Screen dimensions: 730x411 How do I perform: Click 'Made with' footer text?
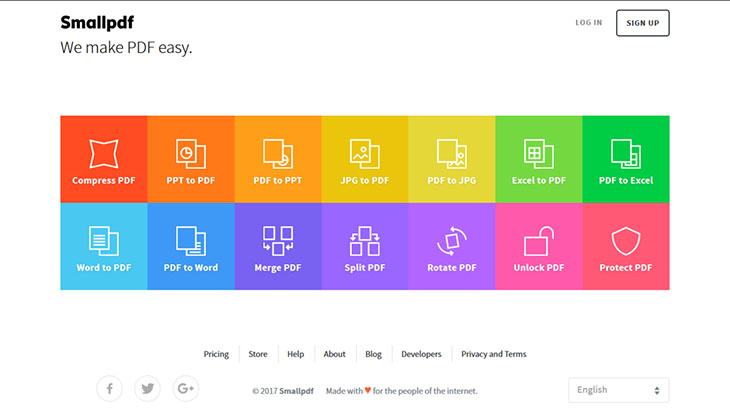pyautogui.click(x=344, y=391)
